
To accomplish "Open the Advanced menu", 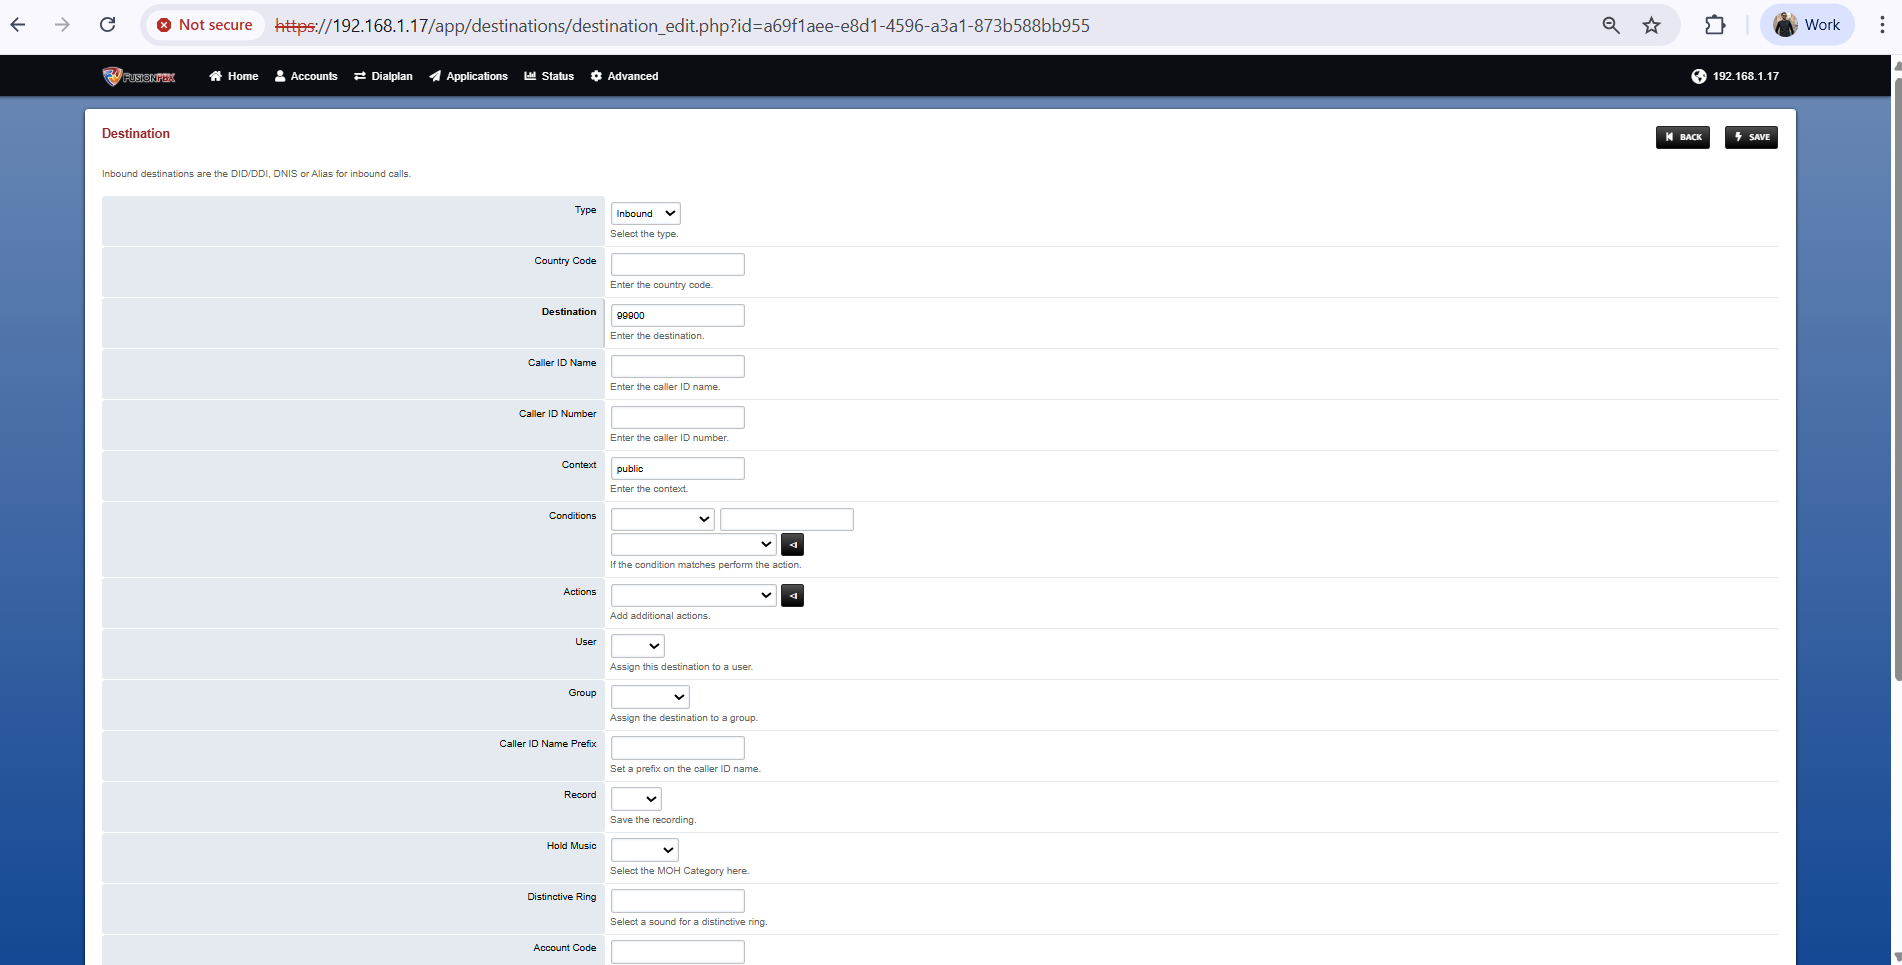I will tap(624, 76).
